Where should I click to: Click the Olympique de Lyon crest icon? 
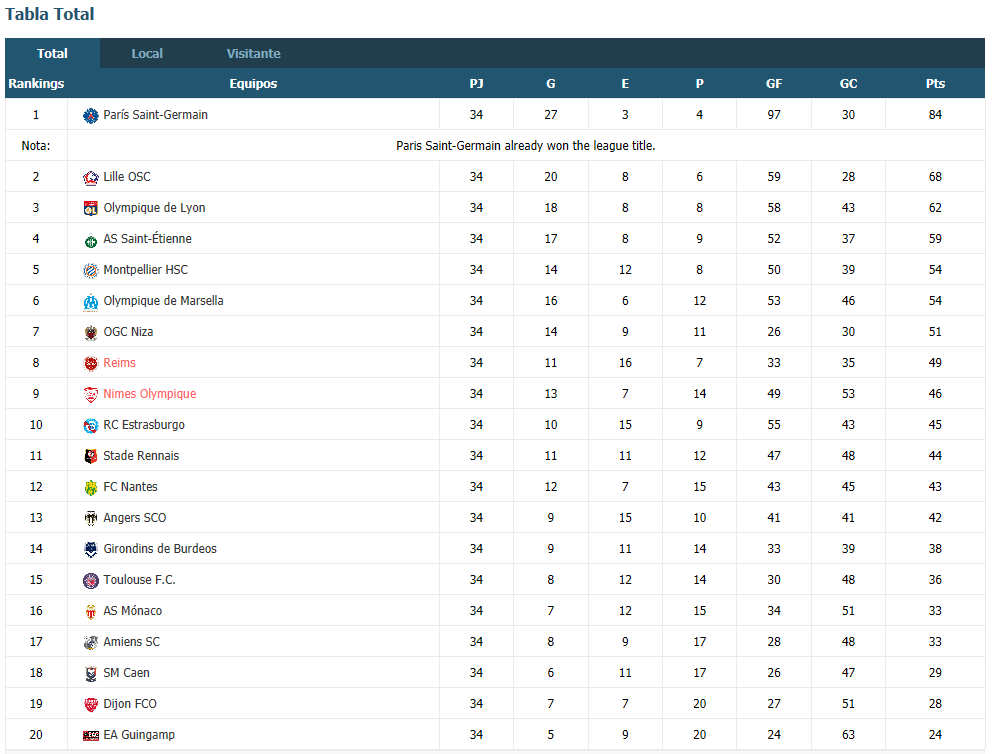[x=91, y=208]
